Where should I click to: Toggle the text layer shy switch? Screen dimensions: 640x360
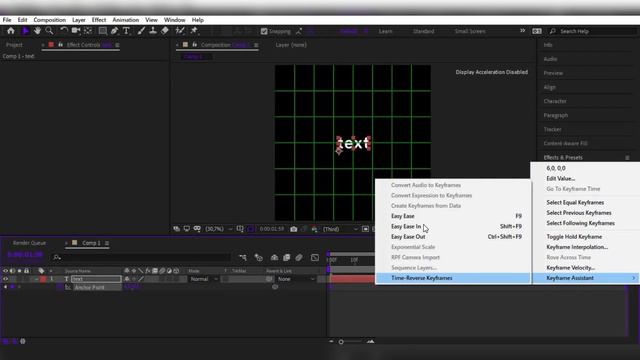point(127,279)
